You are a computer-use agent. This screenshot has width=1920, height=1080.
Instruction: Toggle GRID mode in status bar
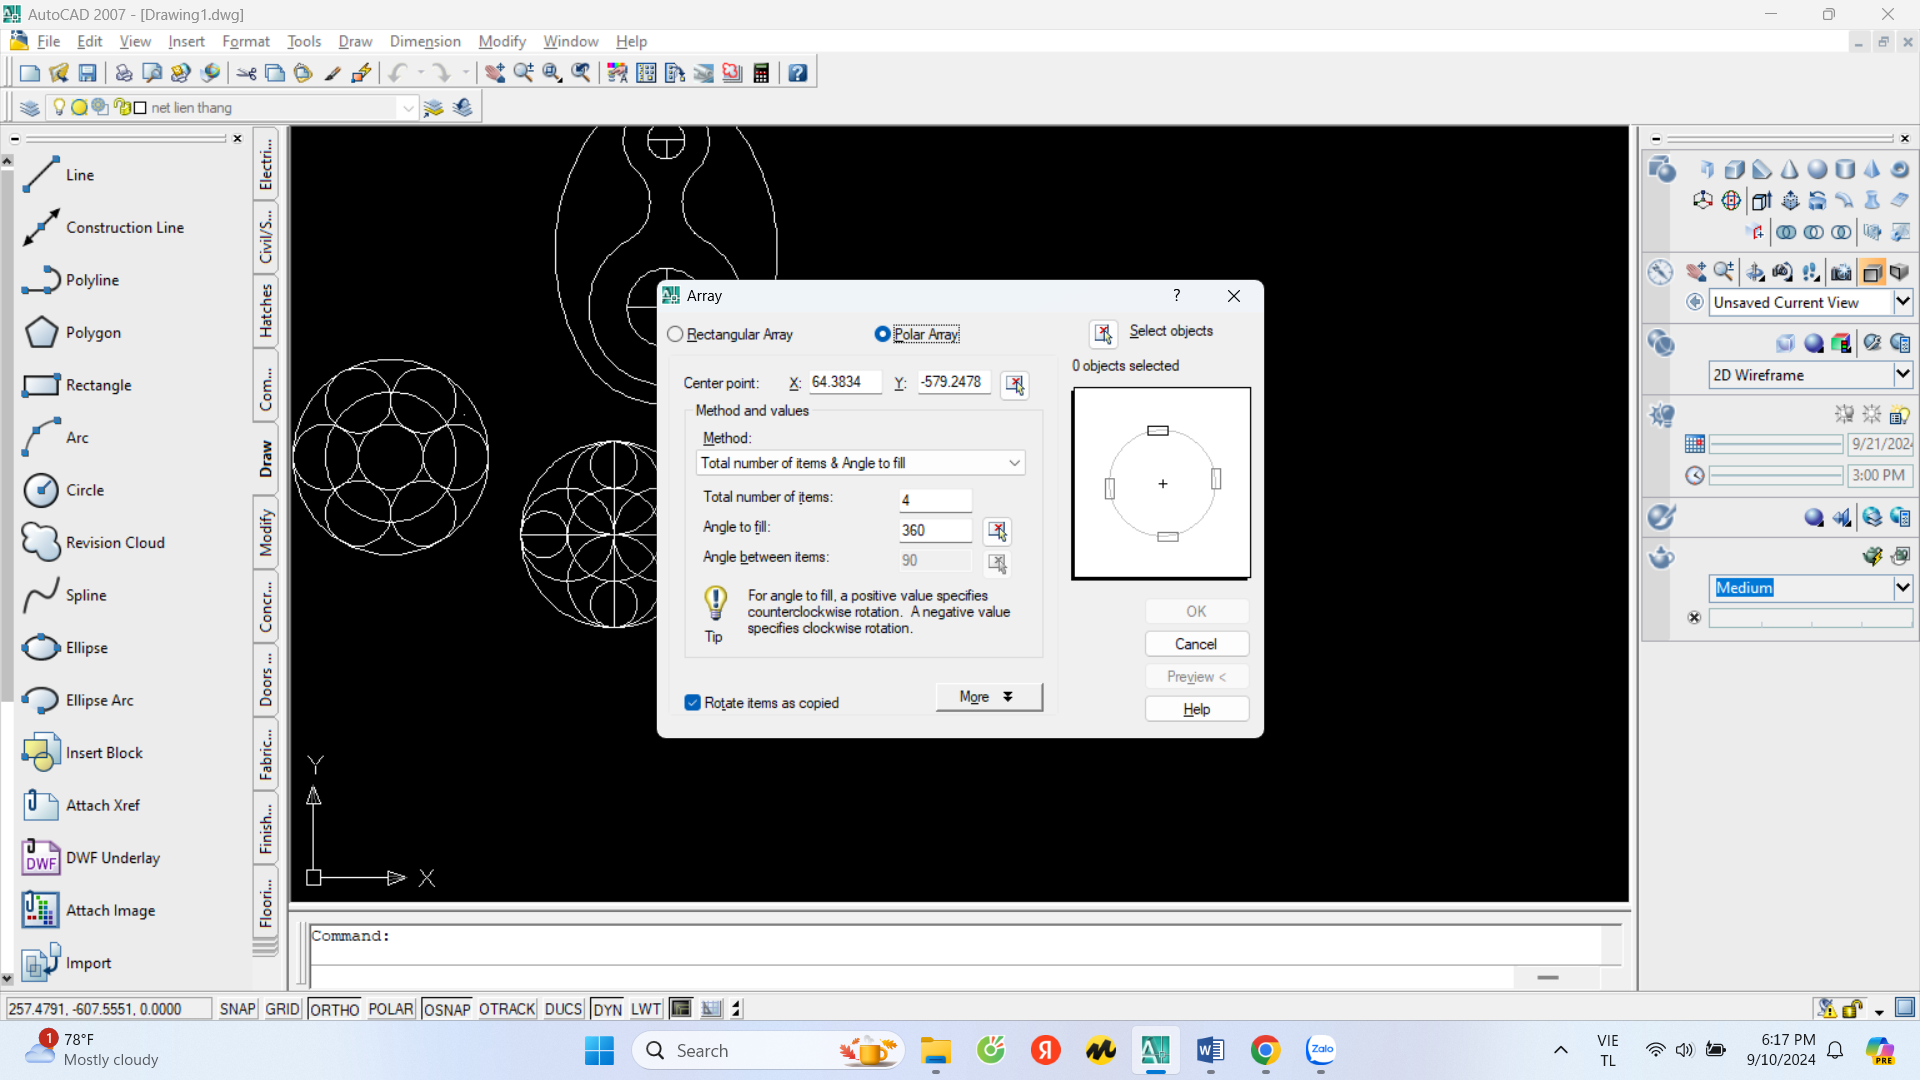(282, 1009)
